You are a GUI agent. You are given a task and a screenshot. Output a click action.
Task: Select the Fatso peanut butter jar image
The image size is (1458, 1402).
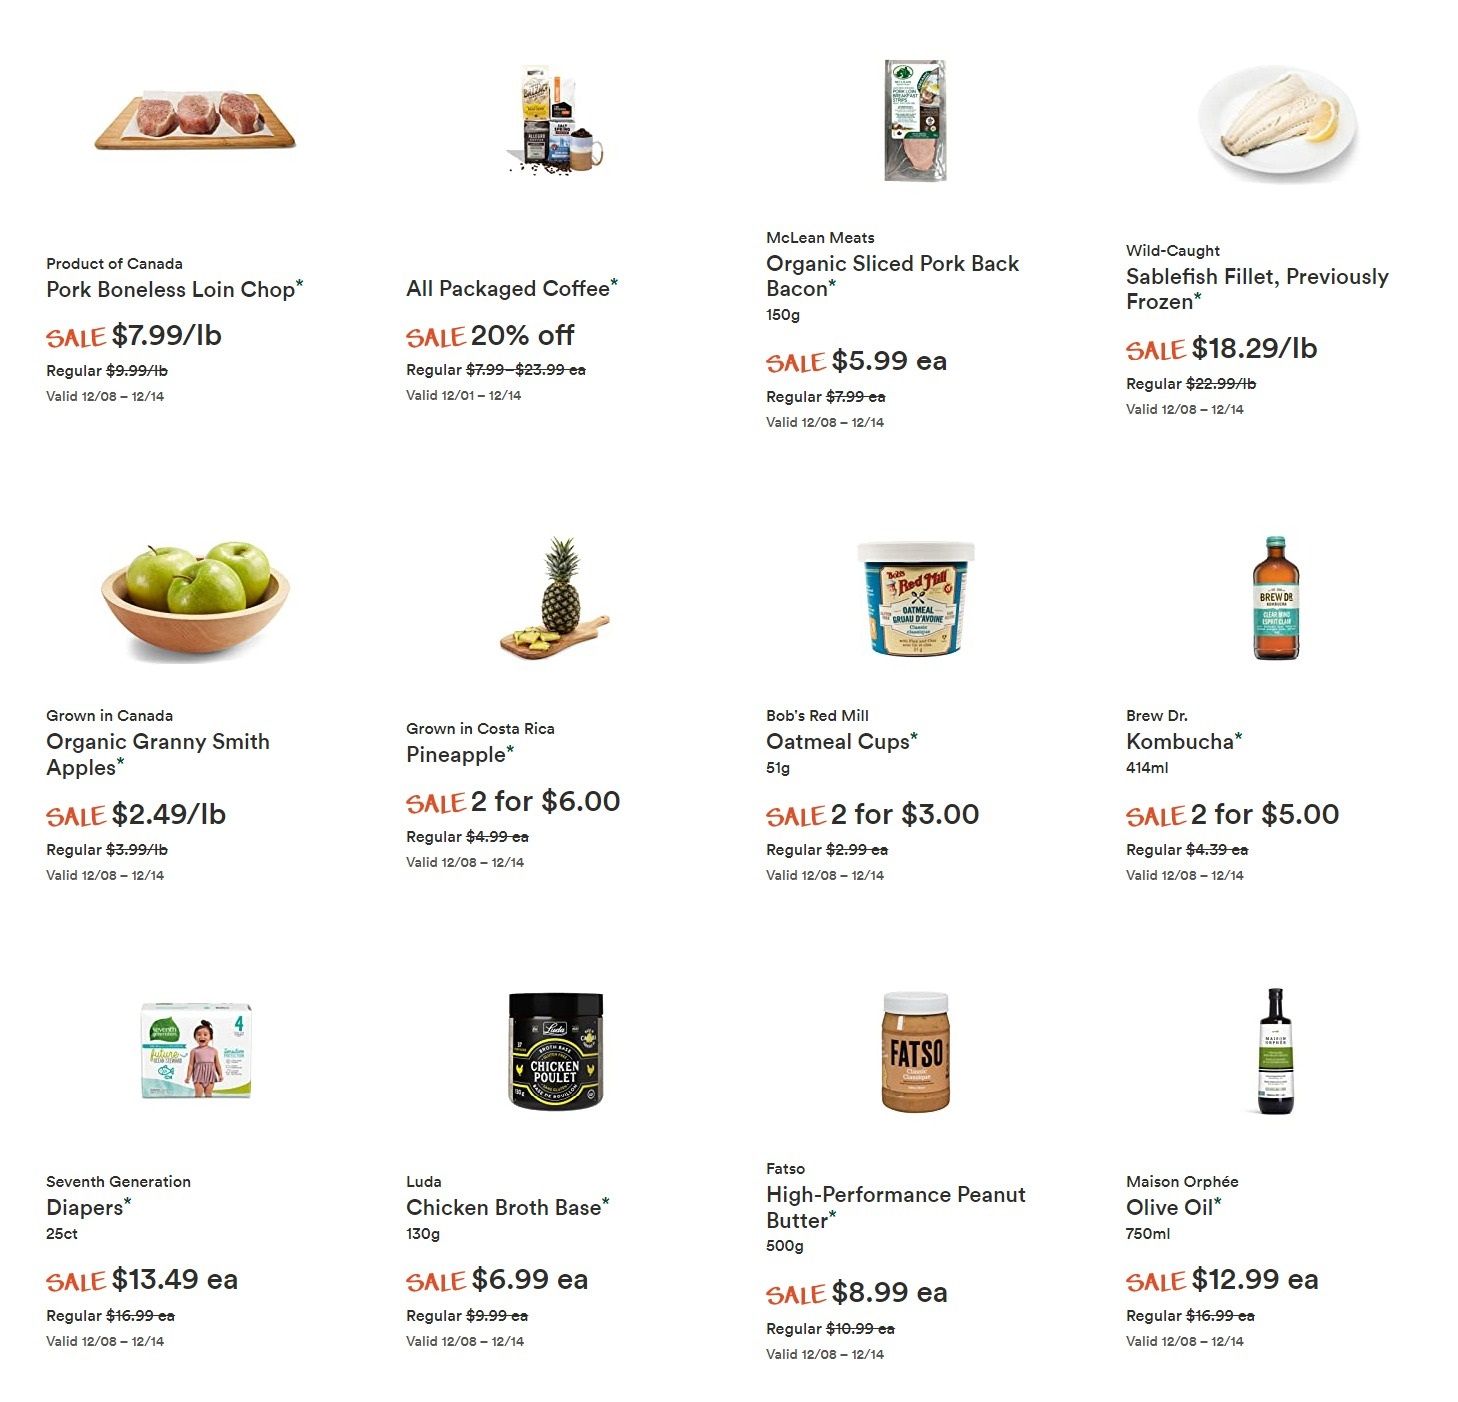click(x=916, y=1051)
